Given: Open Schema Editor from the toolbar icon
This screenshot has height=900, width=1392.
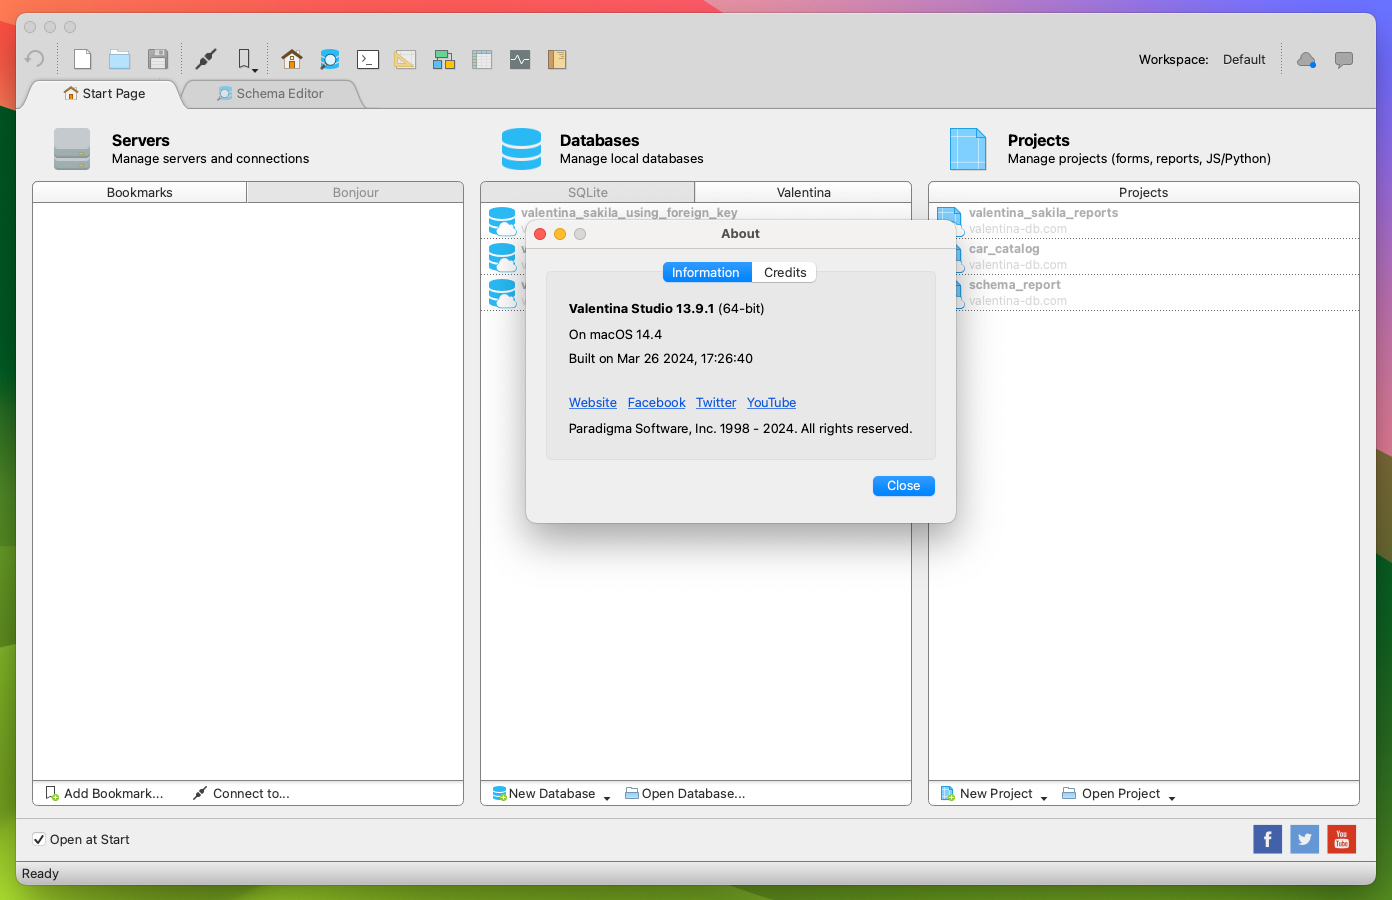Looking at the screenshot, I should point(330,59).
